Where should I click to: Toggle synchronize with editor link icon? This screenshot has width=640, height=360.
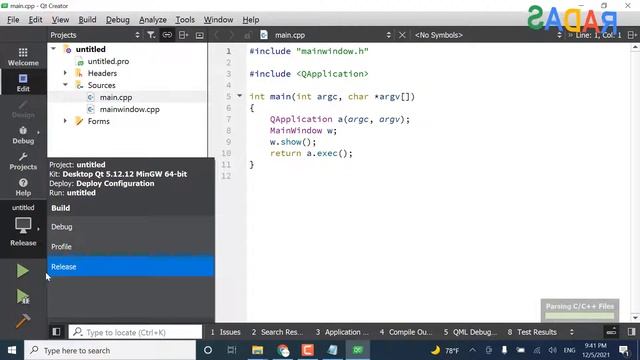[167, 35]
